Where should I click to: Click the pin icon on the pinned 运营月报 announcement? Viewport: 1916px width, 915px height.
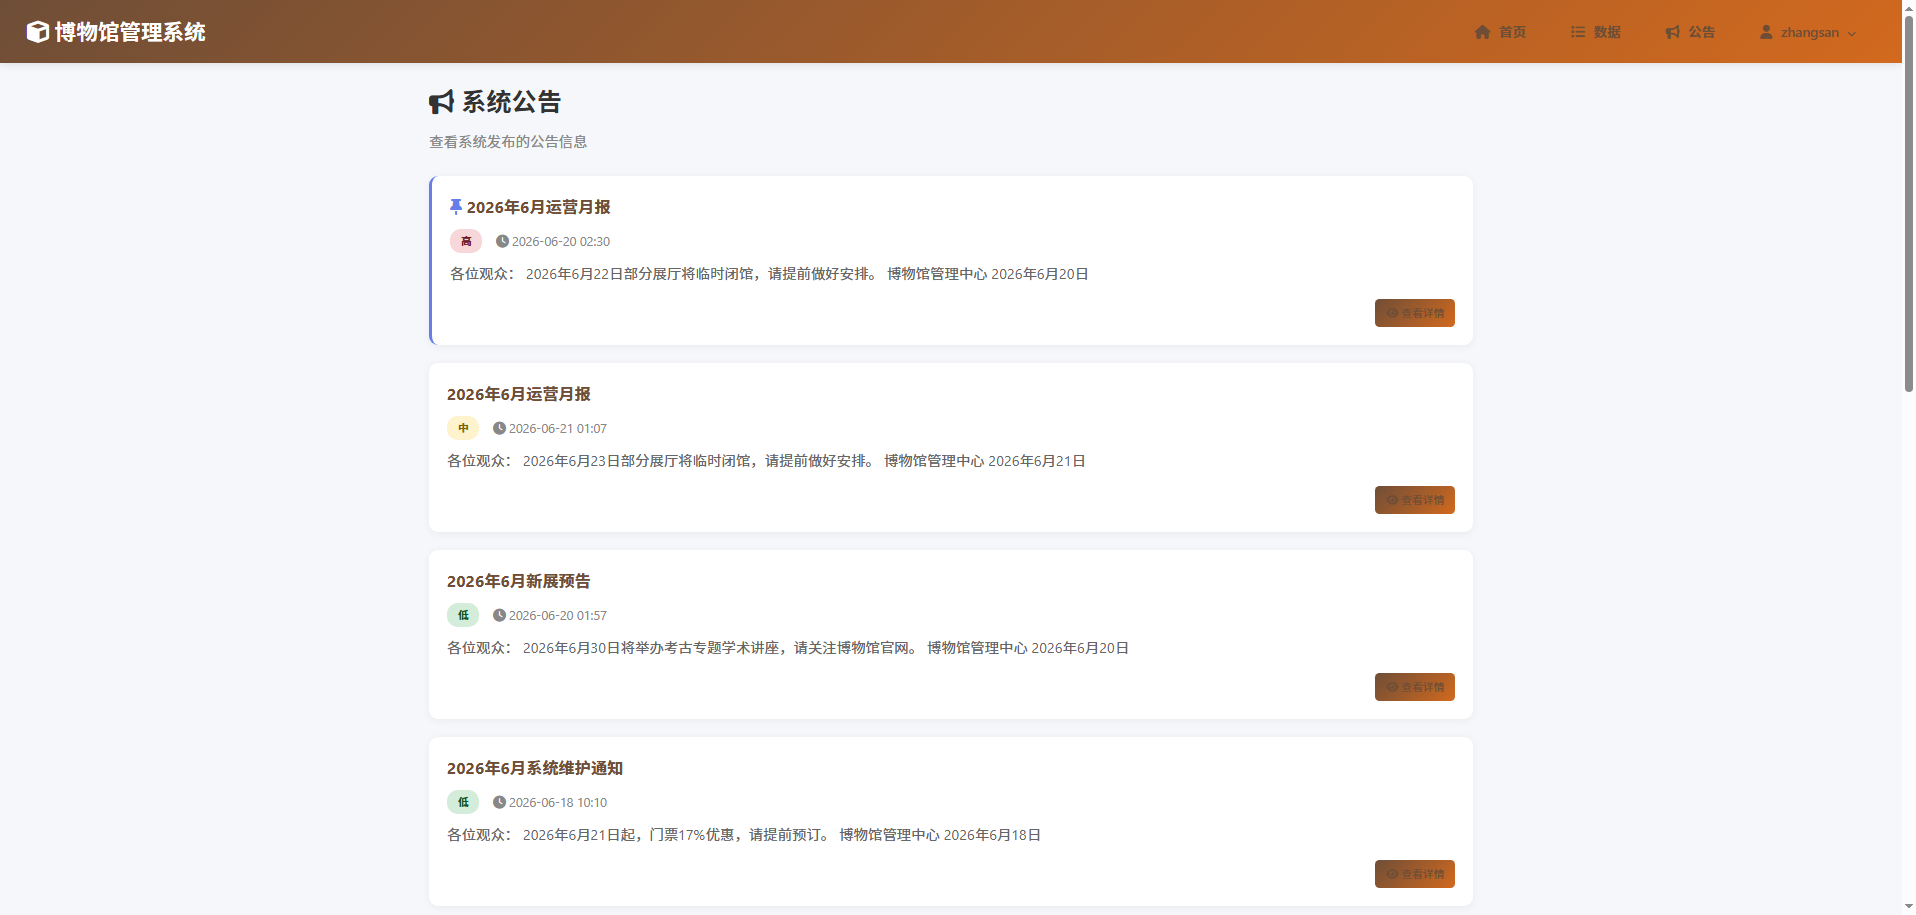456,207
